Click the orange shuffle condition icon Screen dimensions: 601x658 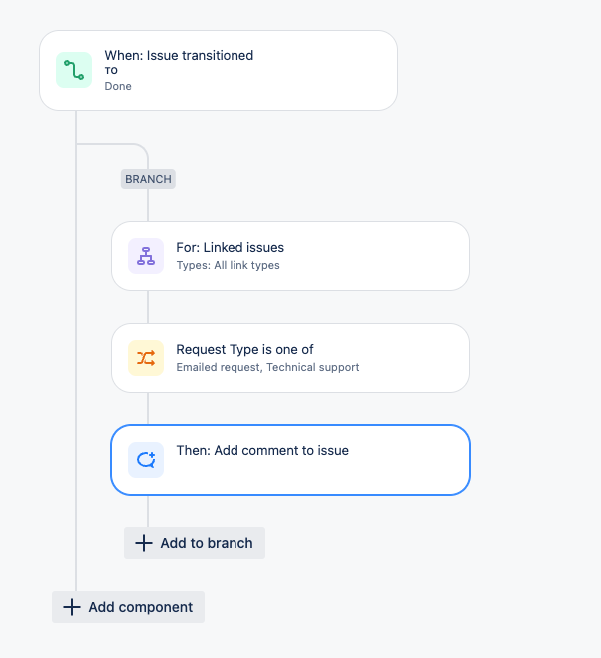coord(146,358)
